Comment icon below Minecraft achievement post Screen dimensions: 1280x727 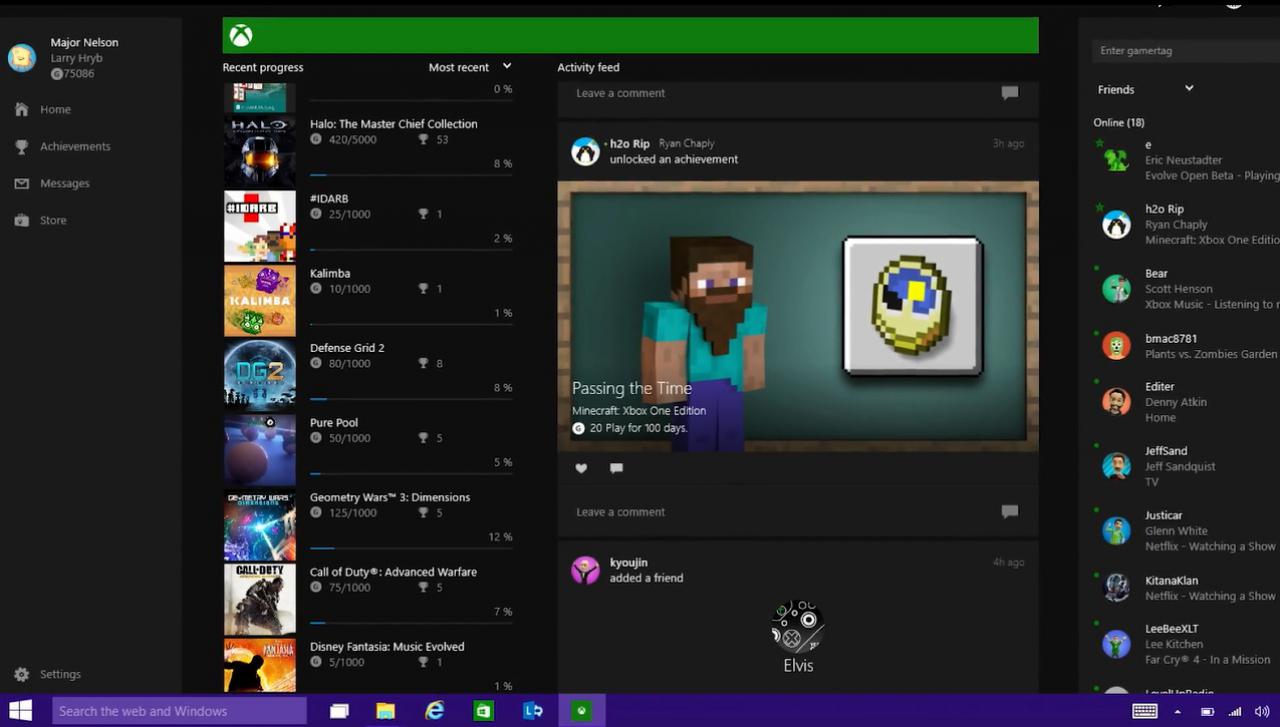tap(616, 468)
